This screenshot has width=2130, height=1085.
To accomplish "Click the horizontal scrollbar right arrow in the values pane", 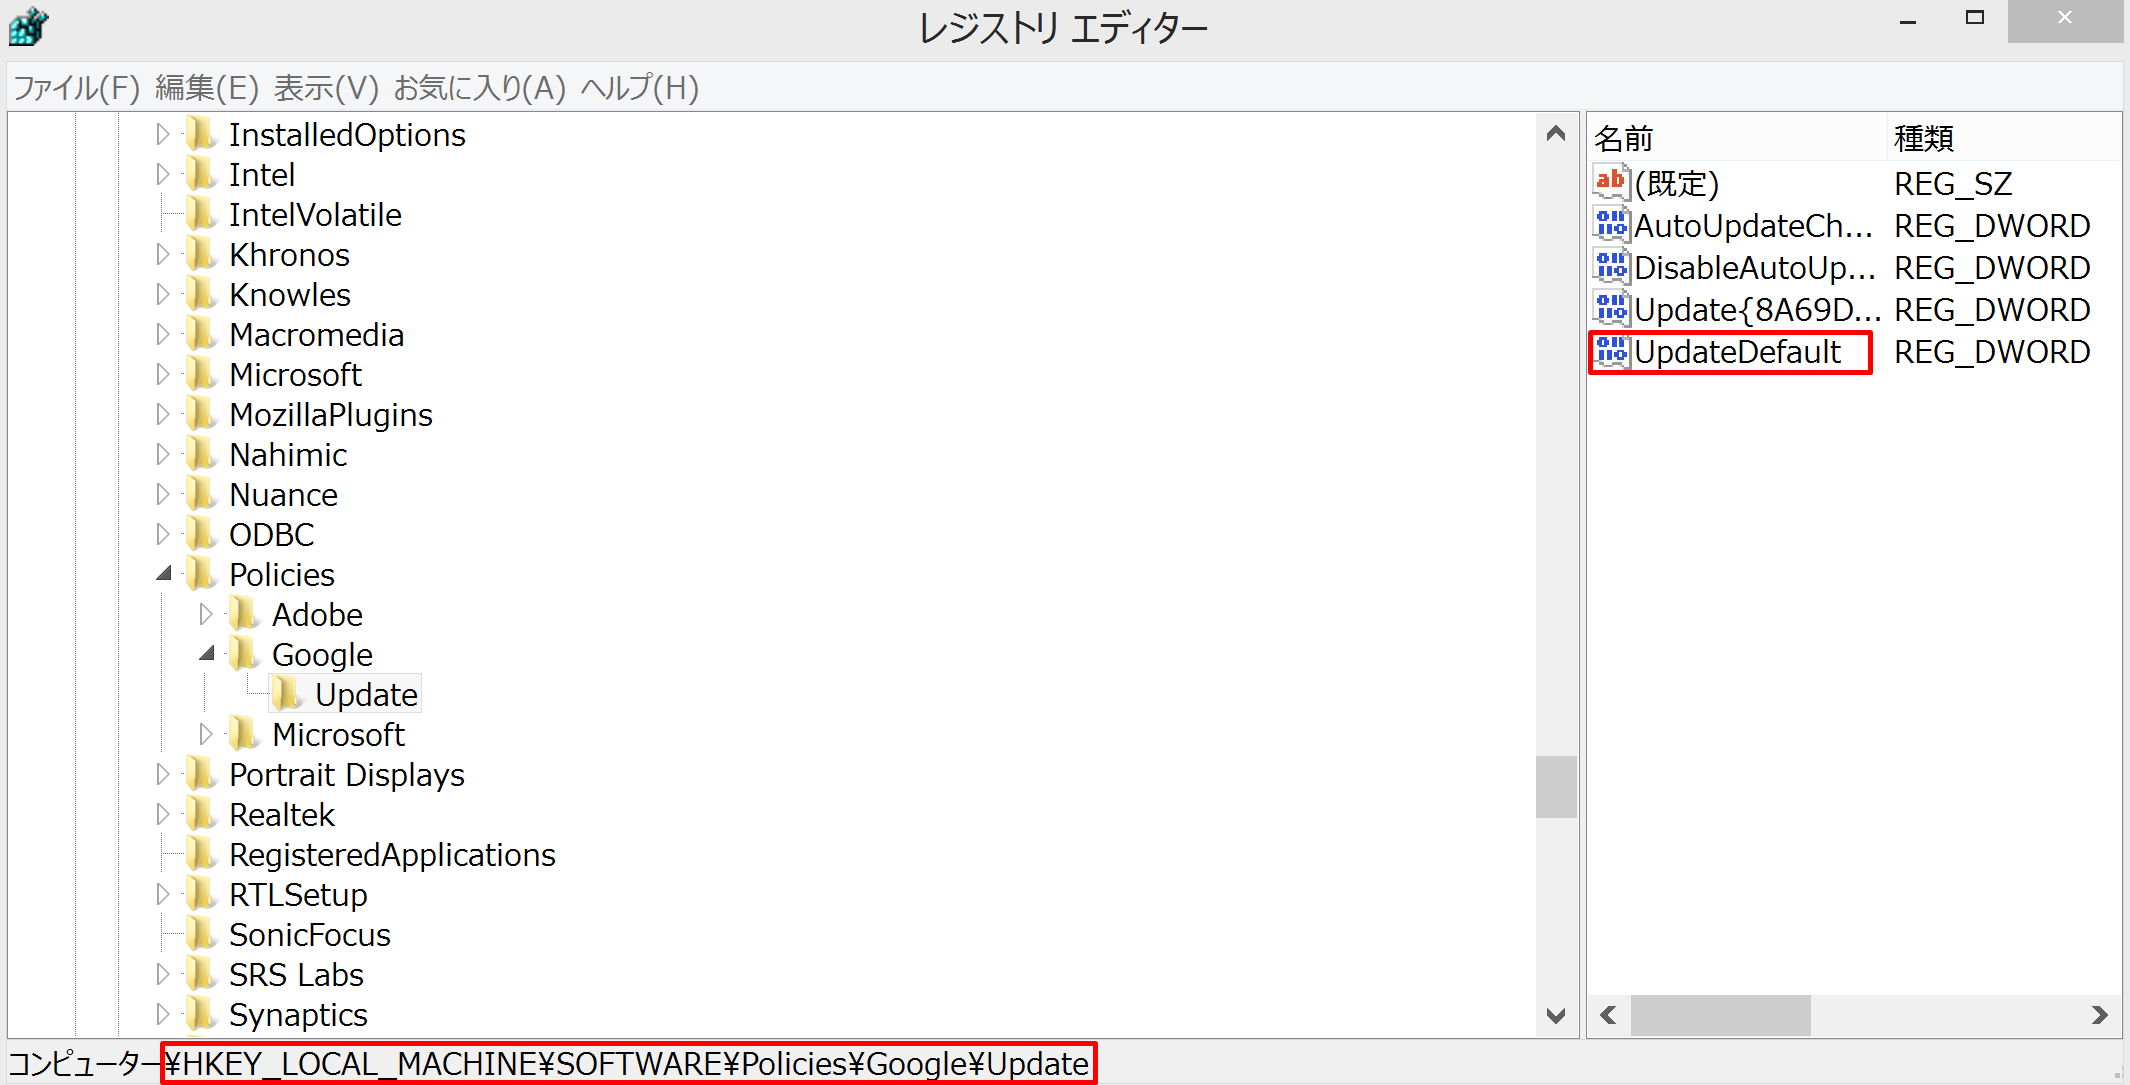I will coord(2099,1016).
